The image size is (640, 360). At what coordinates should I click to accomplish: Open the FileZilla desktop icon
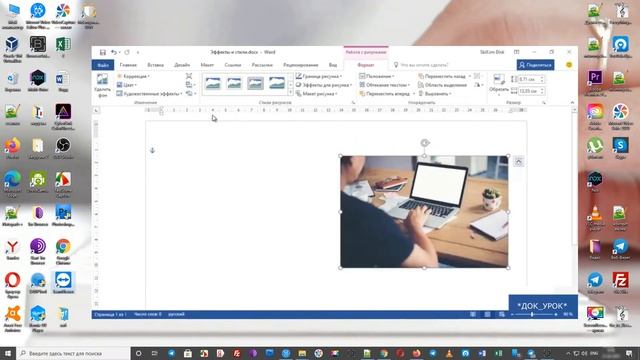point(620,283)
